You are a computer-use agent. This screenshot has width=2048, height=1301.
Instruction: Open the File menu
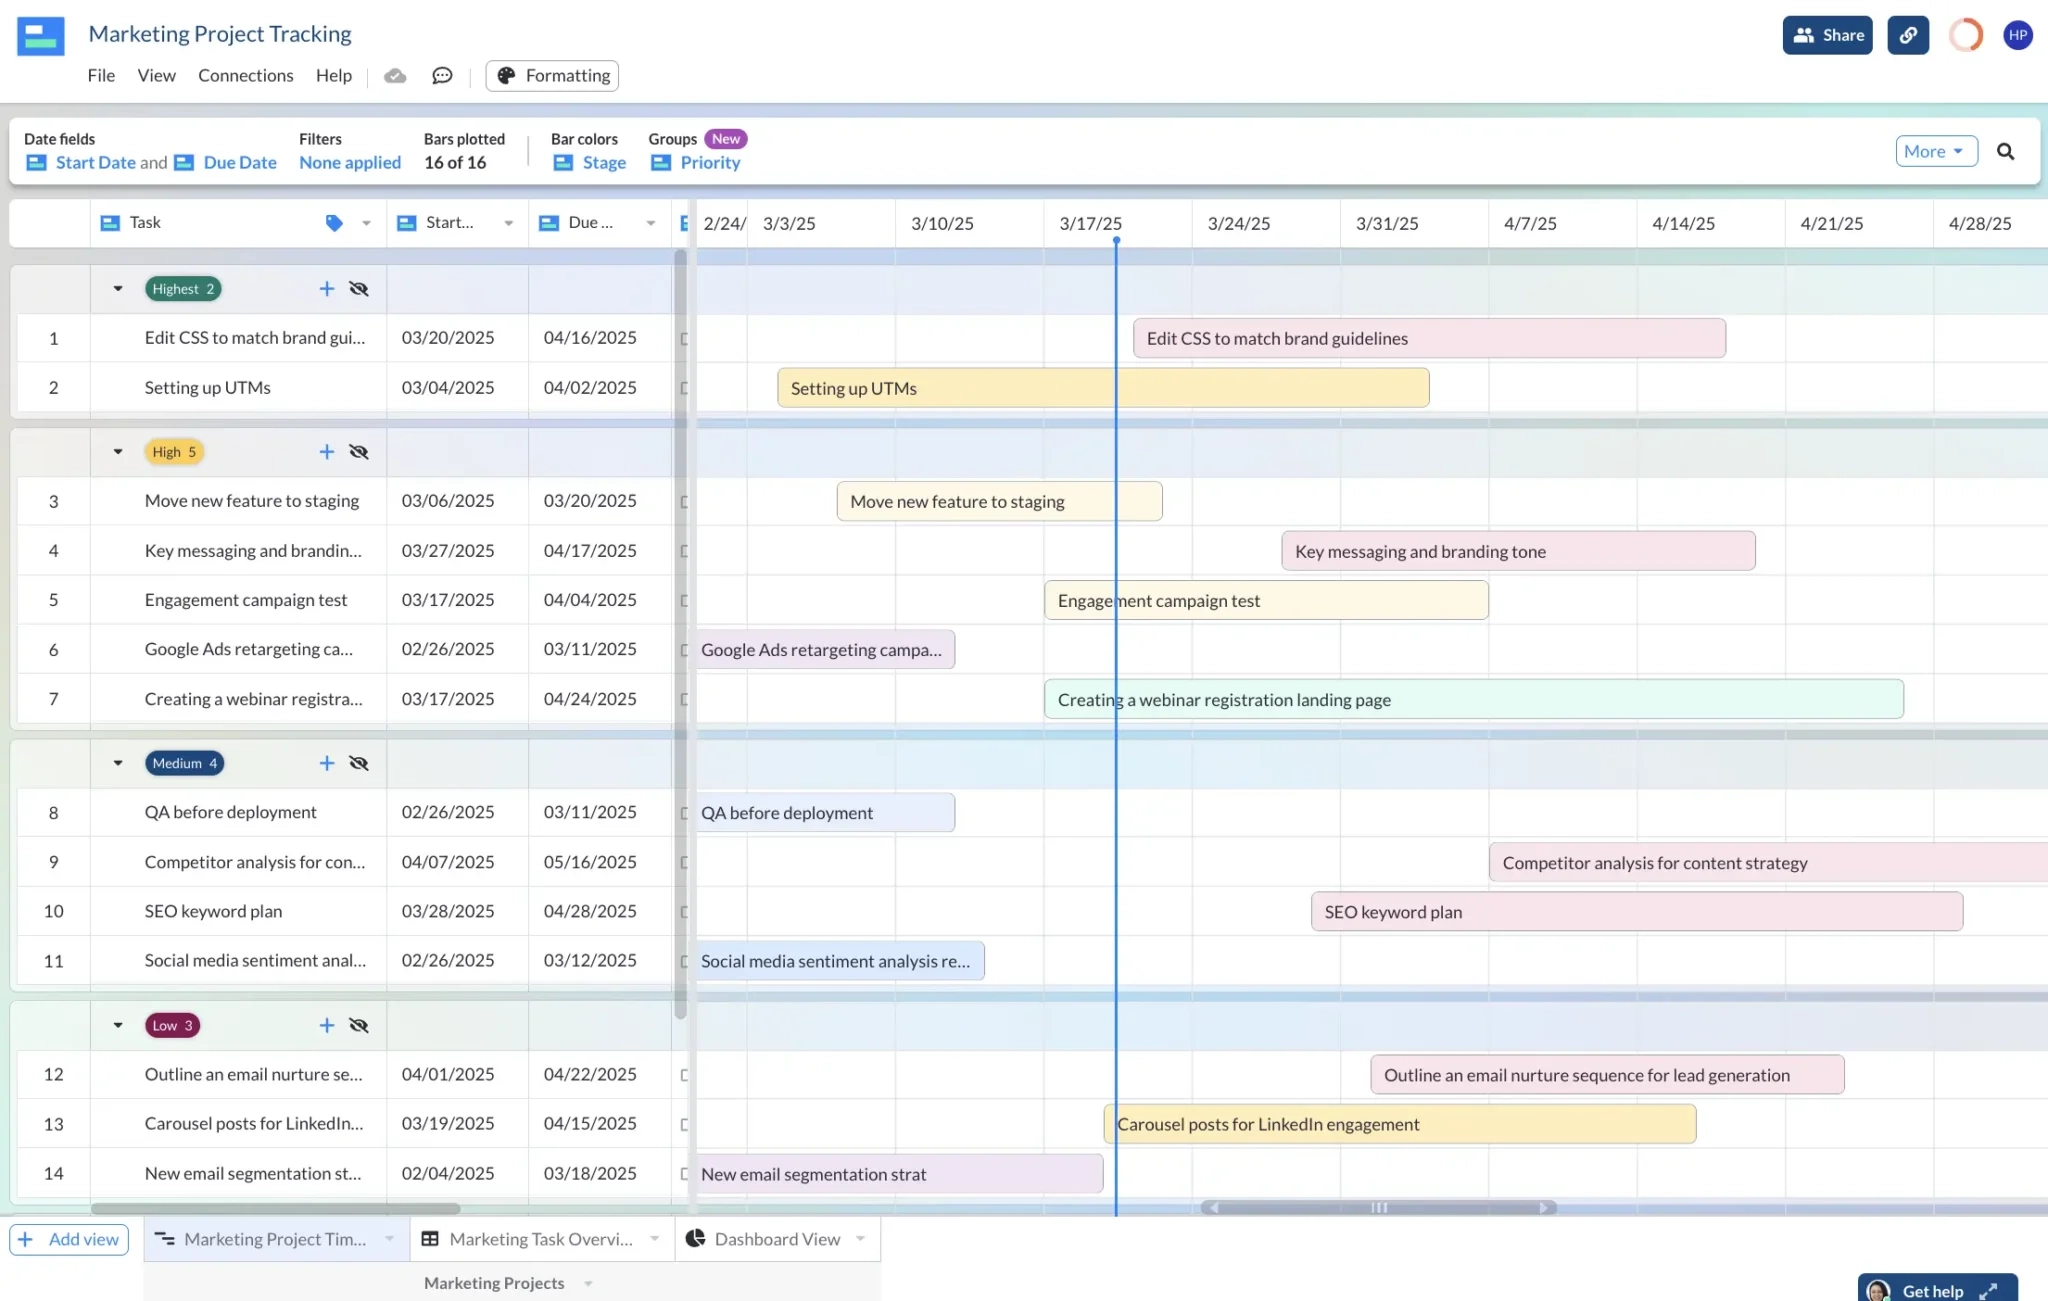pyautogui.click(x=101, y=76)
